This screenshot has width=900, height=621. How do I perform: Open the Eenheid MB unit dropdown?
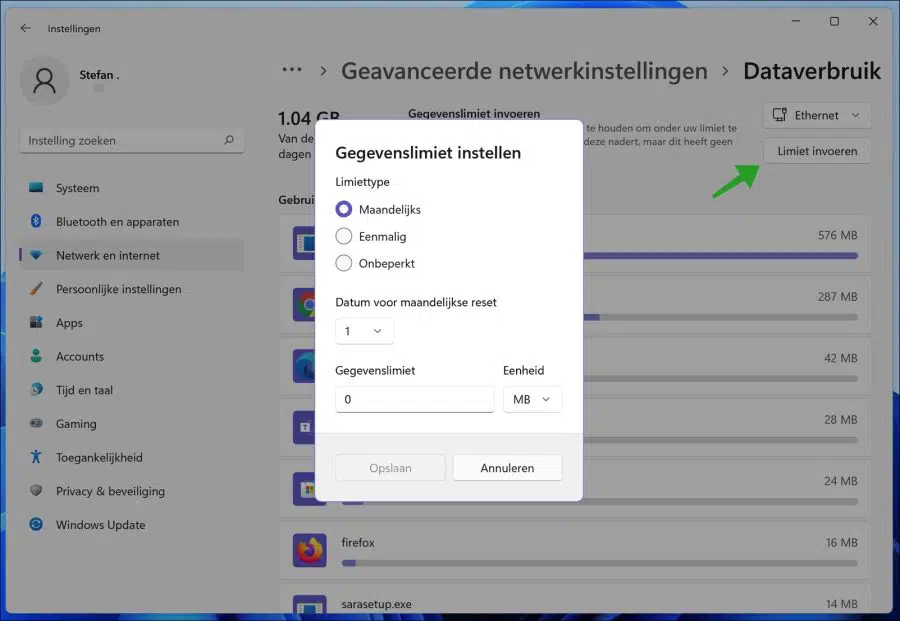pyautogui.click(x=532, y=399)
